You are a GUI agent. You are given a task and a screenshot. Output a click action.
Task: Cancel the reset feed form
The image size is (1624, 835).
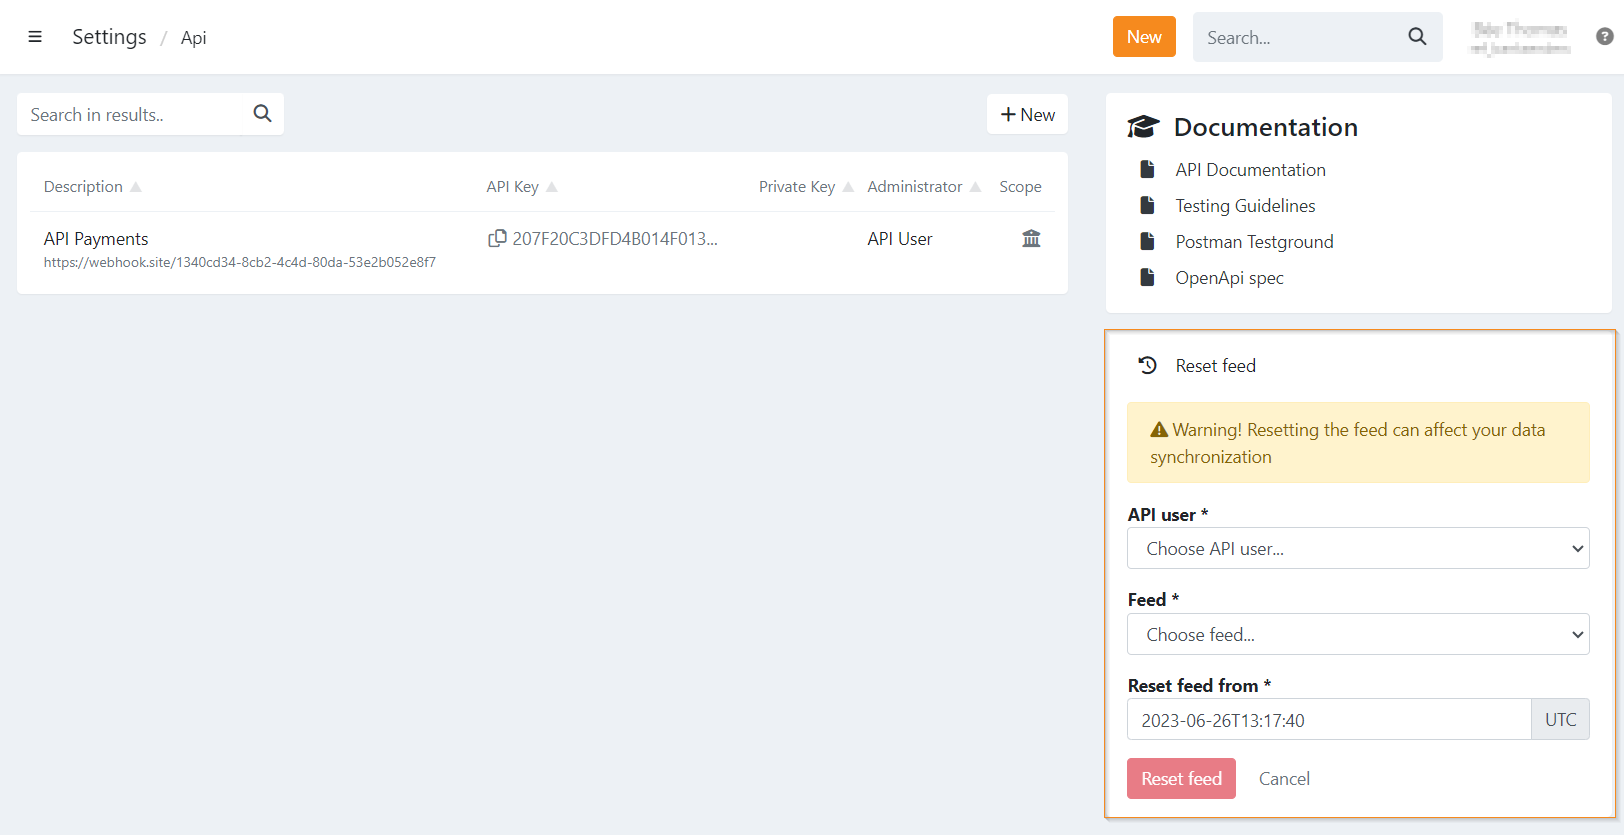pos(1284,779)
